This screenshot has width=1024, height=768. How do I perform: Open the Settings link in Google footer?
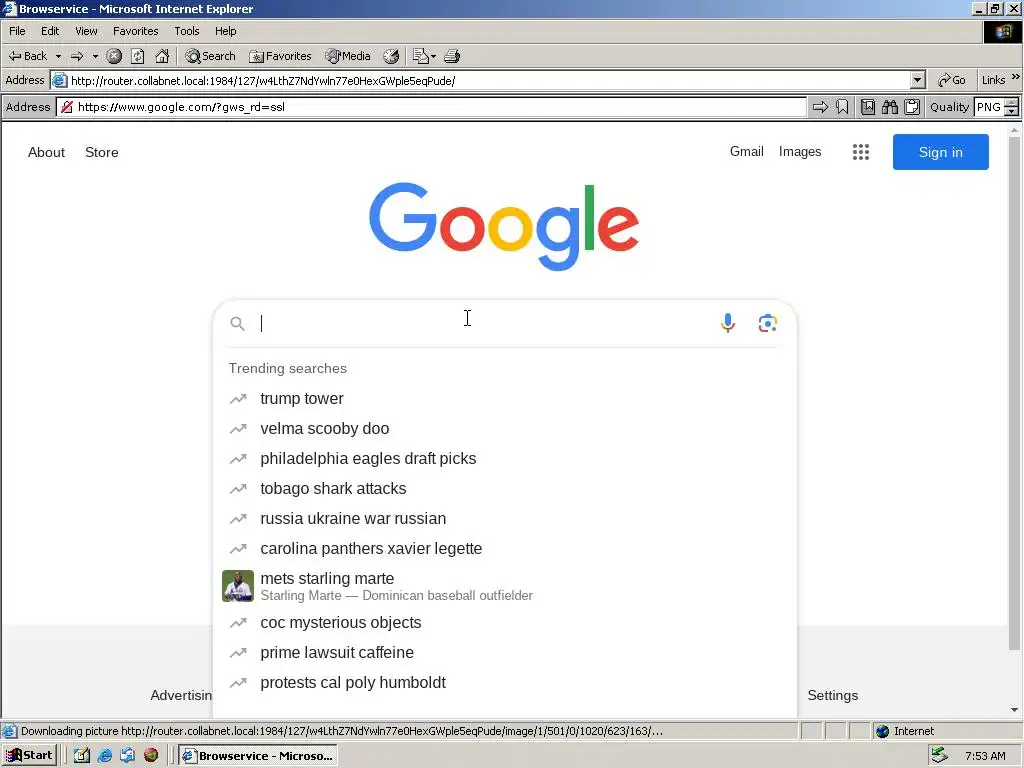(833, 696)
